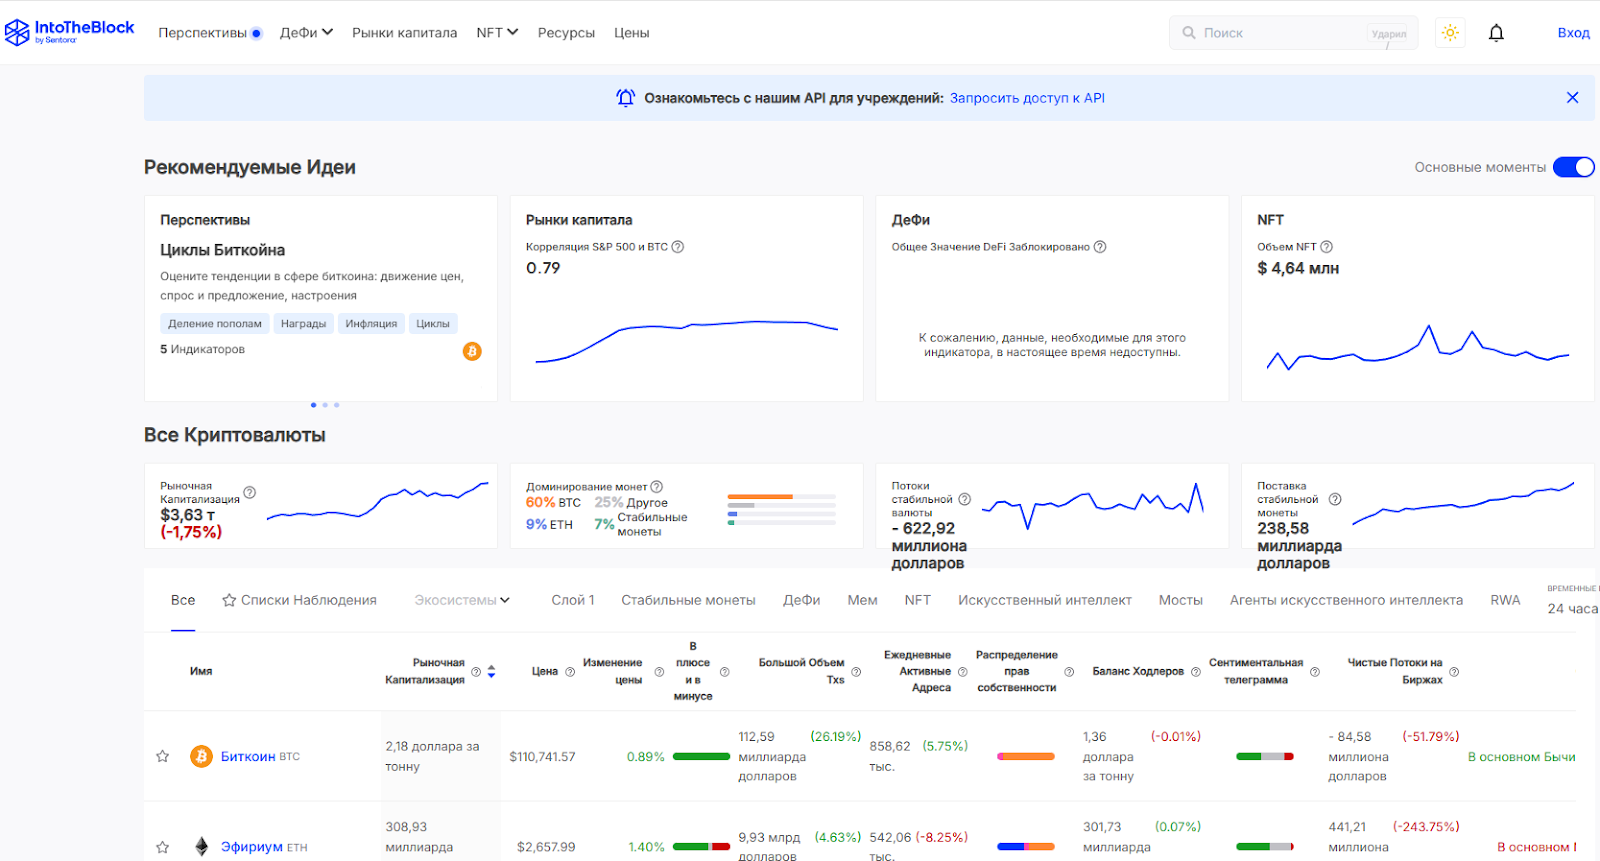
Task: Open the S&P 500 correlation chart
Action: [686, 340]
